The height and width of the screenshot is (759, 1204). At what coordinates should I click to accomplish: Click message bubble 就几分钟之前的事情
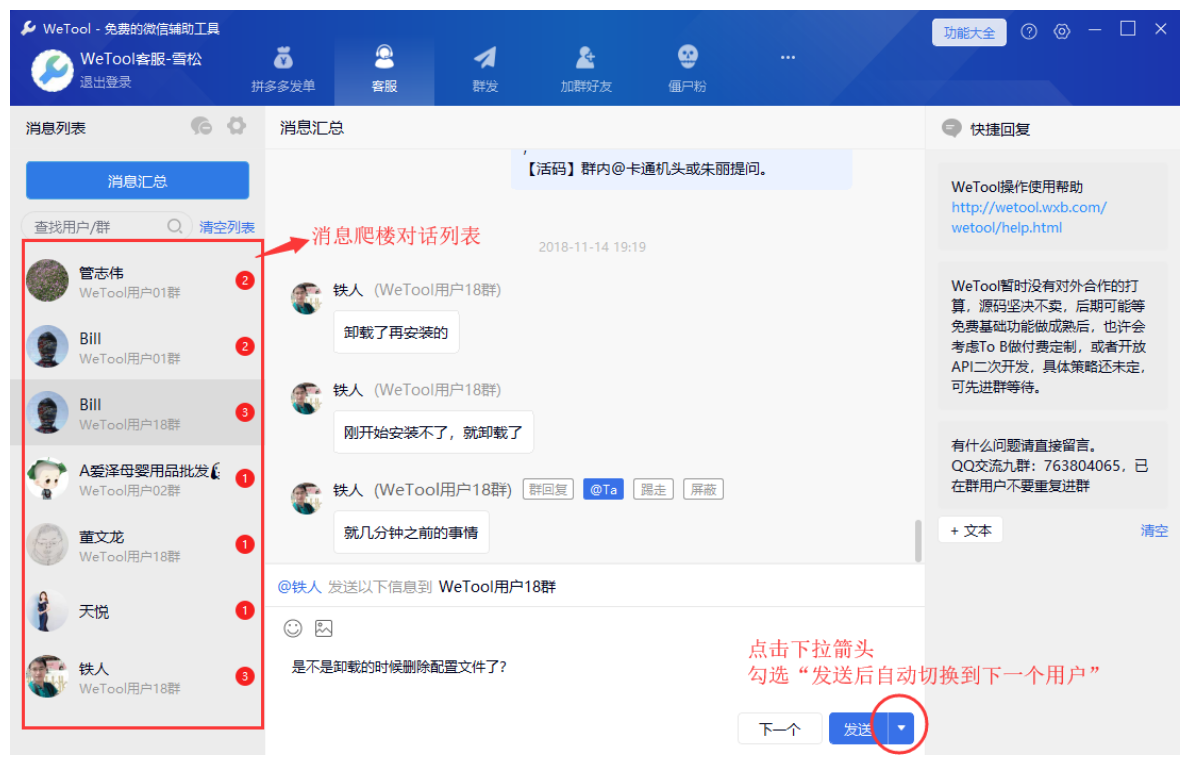tap(411, 532)
